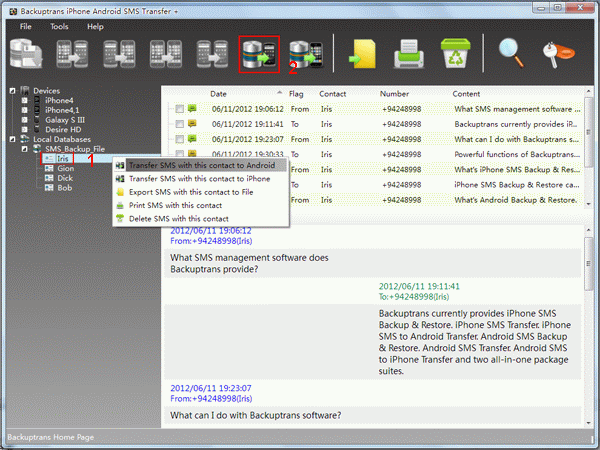Click the conversation timestamp 2012/06/11 19:23:07
The image size is (600, 450).
211,388
